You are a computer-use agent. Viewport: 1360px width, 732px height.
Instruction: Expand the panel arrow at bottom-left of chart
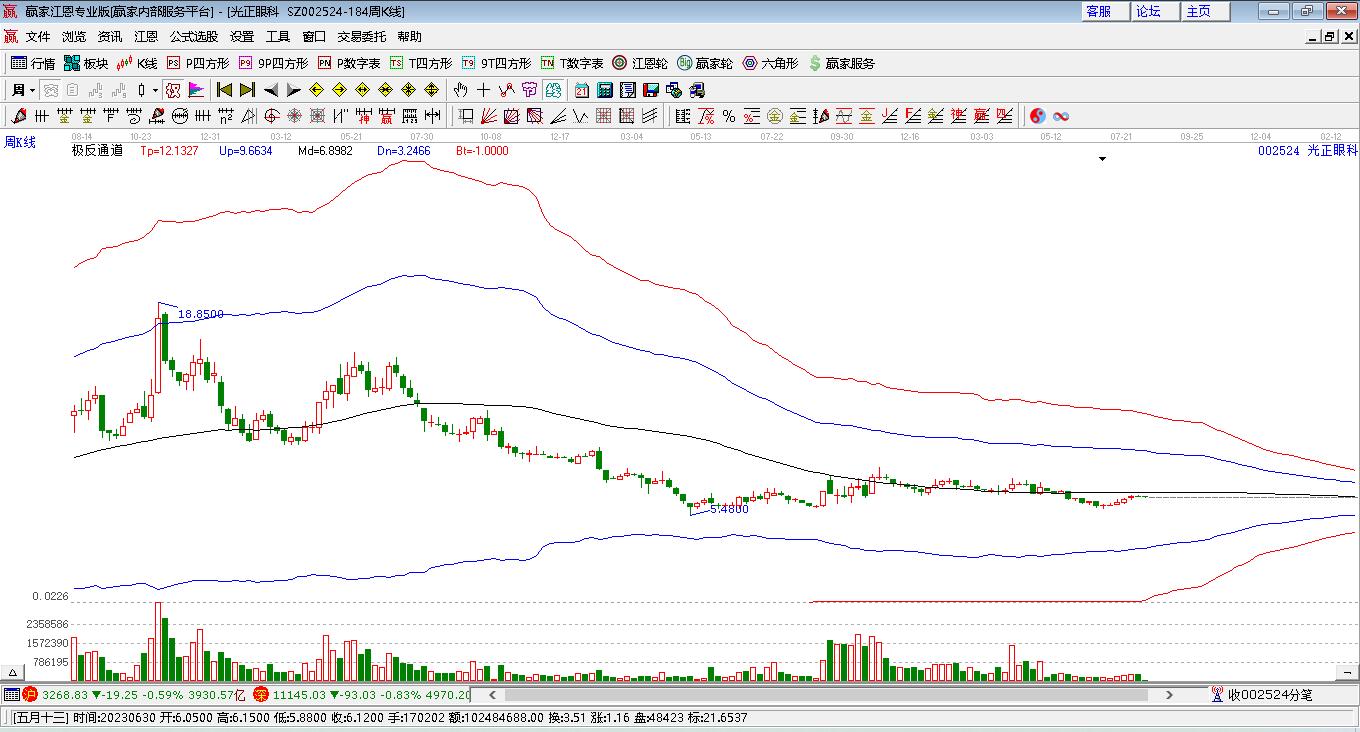[x=14, y=672]
